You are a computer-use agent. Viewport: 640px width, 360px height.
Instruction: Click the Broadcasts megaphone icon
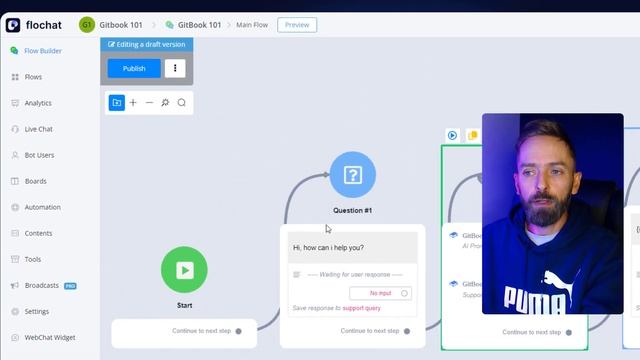click(x=15, y=285)
